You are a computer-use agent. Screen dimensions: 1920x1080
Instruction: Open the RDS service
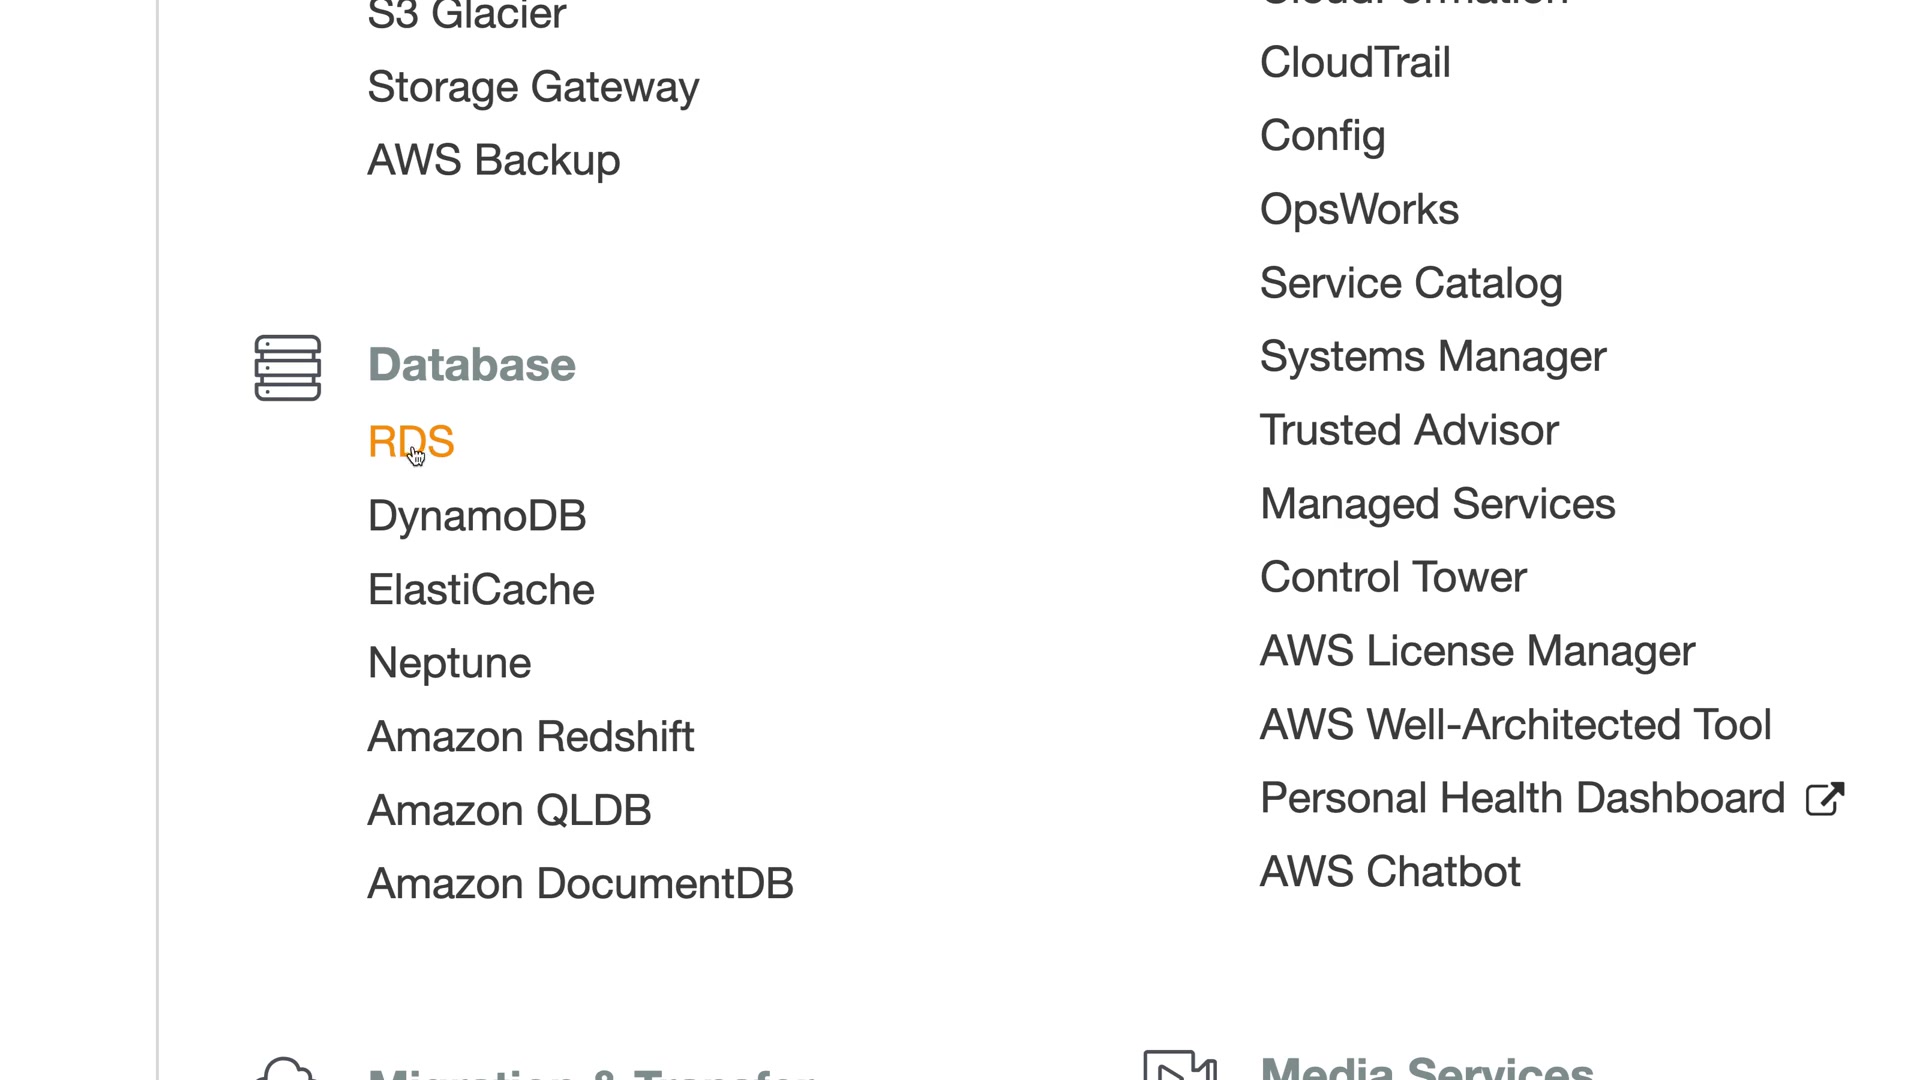click(x=411, y=442)
